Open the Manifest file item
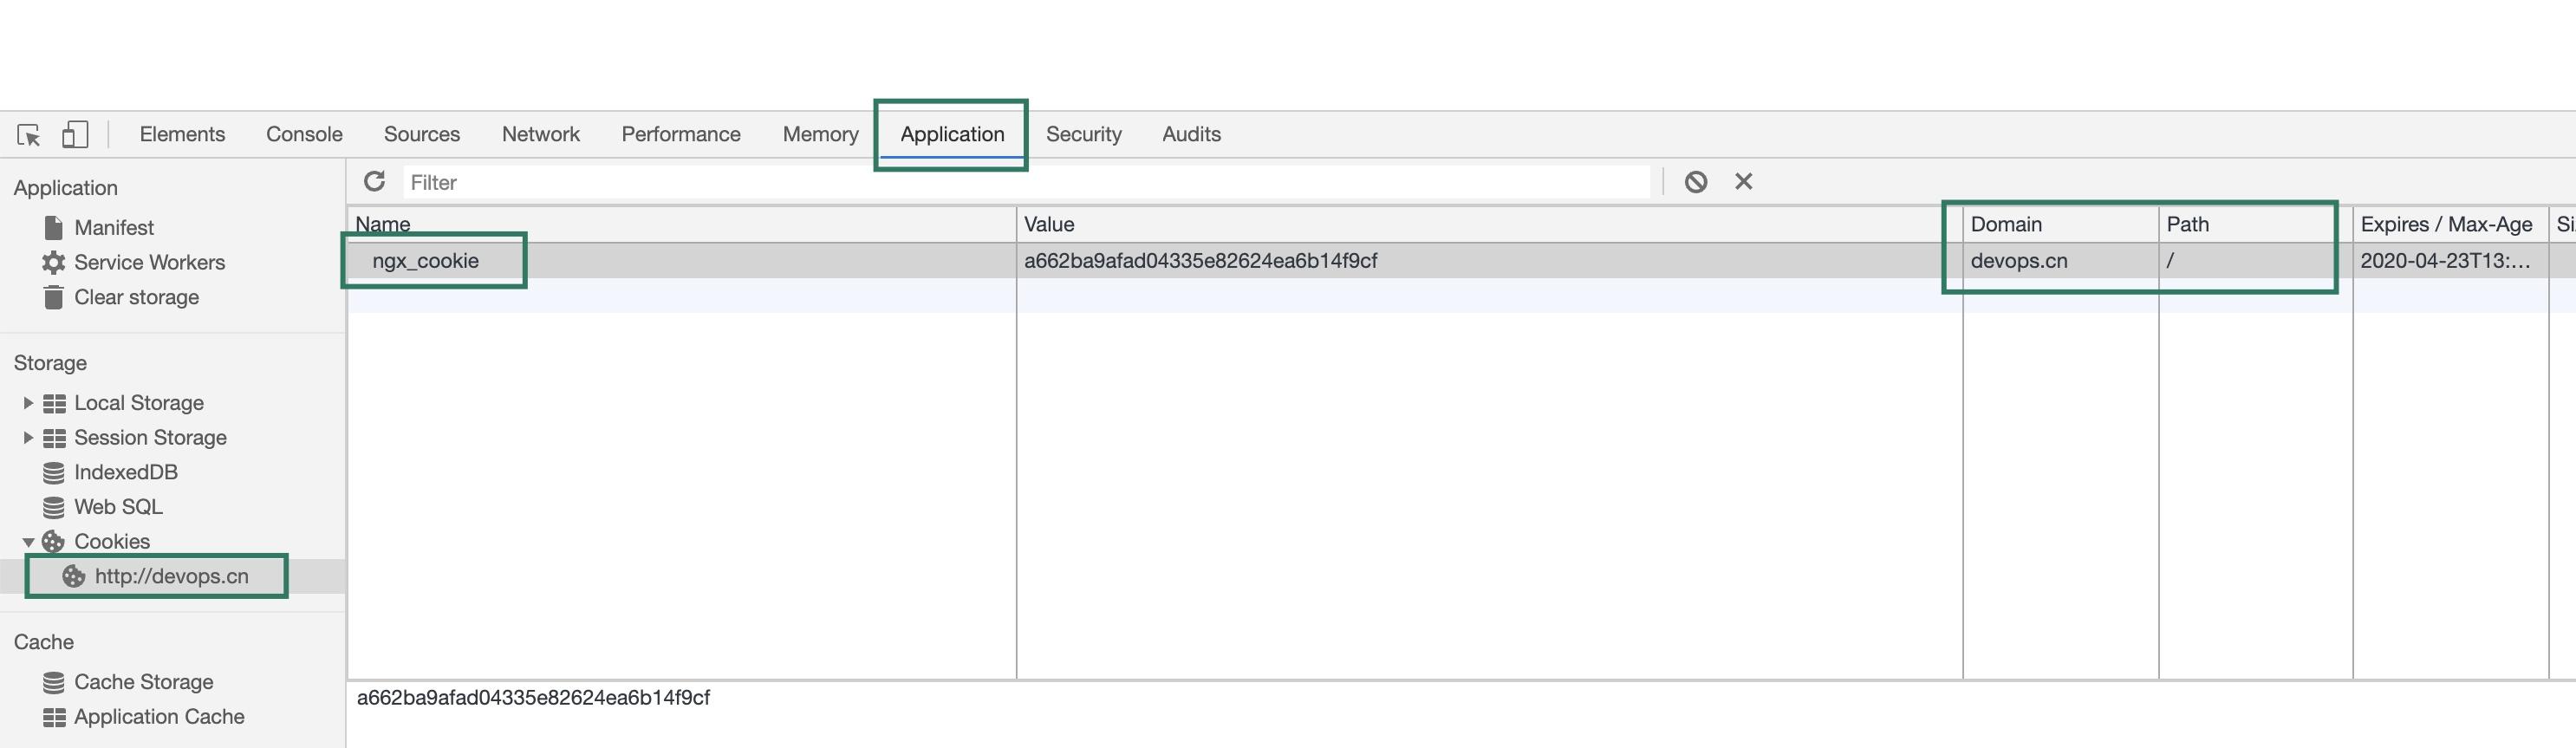The image size is (2576, 748). click(x=113, y=228)
